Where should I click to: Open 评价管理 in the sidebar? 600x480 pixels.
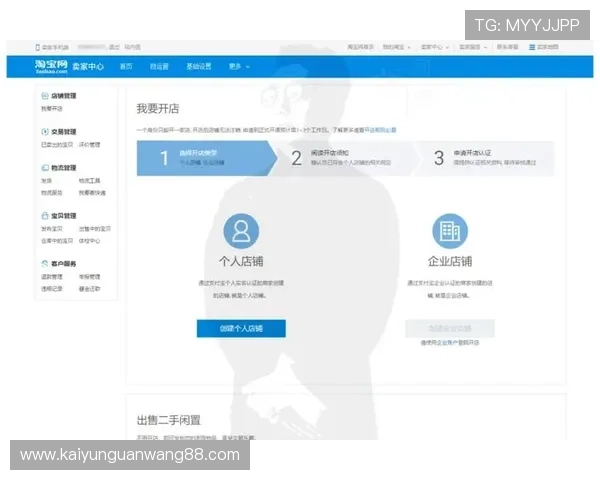point(90,145)
